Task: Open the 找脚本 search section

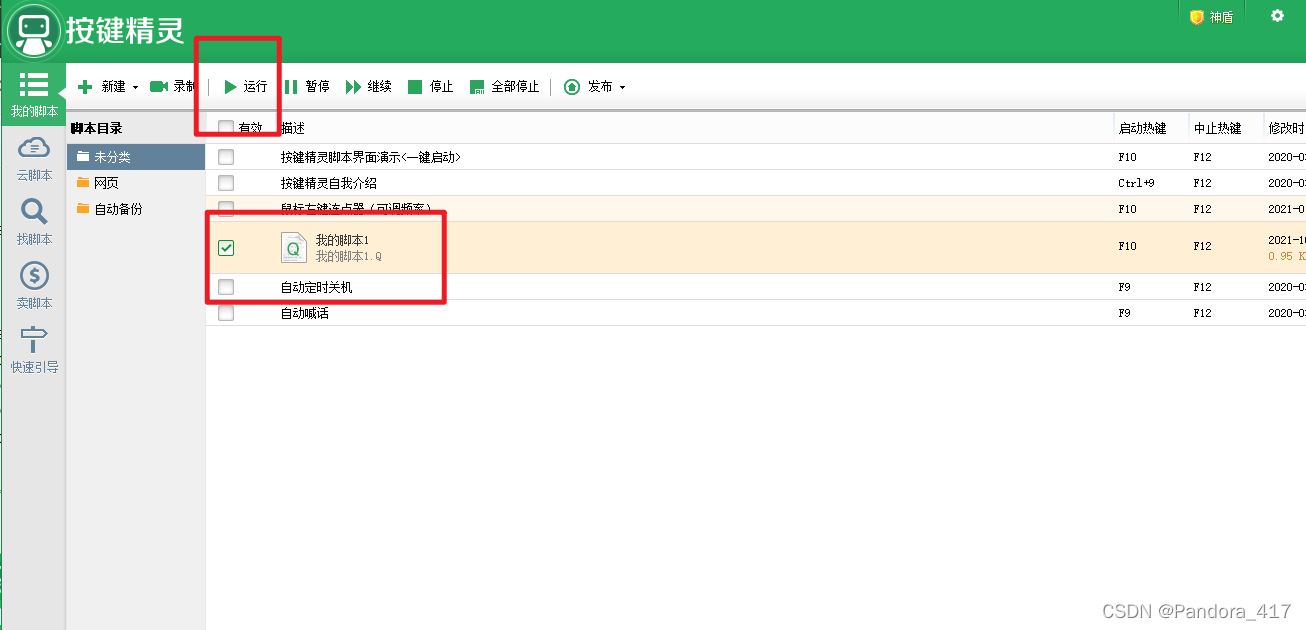Action: (x=34, y=222)
